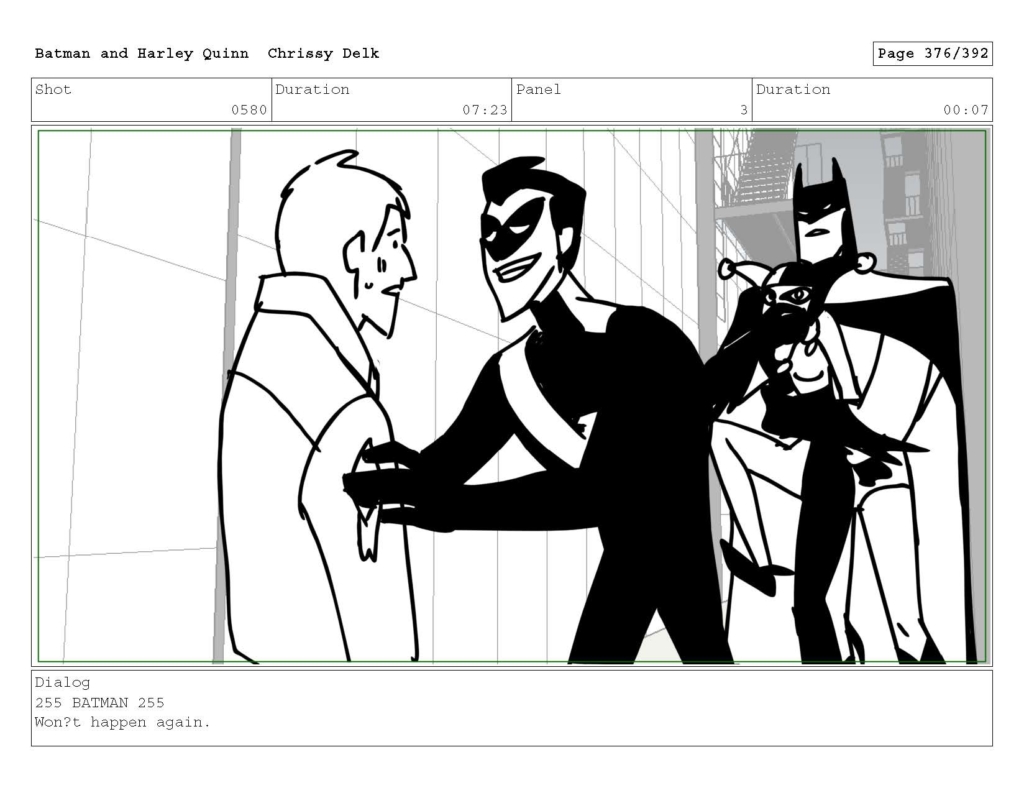Click the title "Batman and Harley Quinn"

pos(142,54)
